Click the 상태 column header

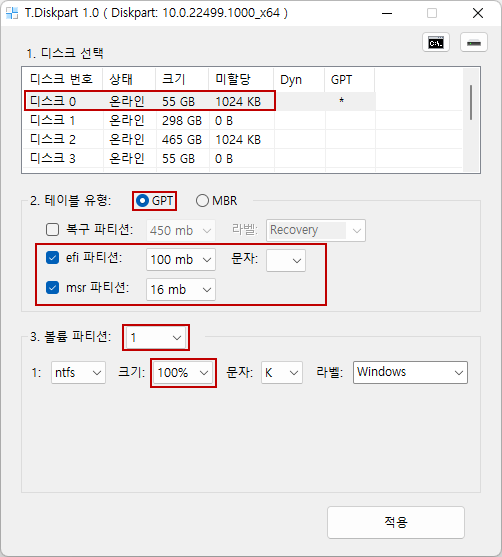click(x=129, y=79)
